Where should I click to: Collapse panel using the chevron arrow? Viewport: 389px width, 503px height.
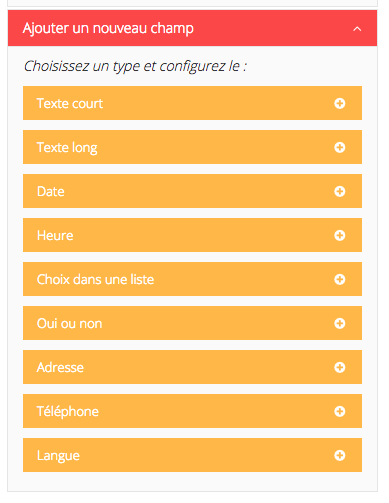(x=357, y=29)
